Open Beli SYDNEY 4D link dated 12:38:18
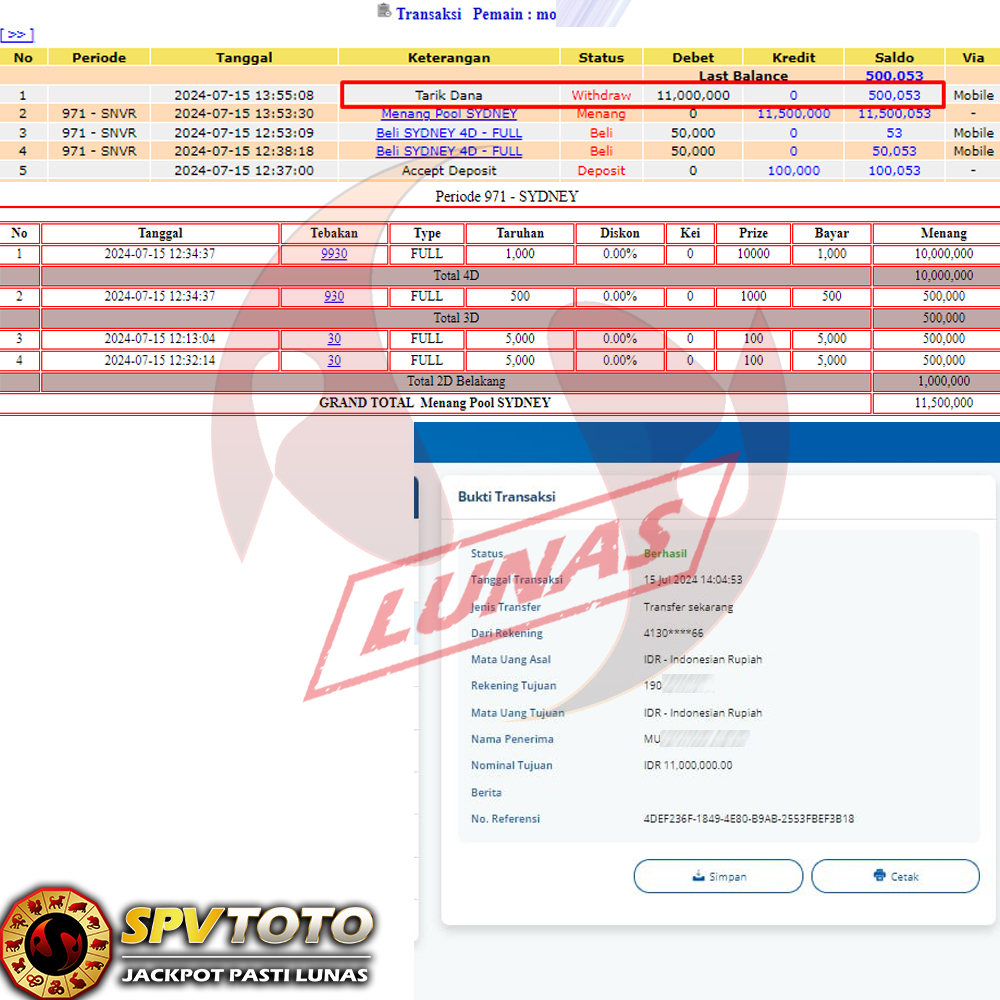Image resolution: width=1000 pixels, height=1000 pixels. pyautogui.click(x=449, y=152)
